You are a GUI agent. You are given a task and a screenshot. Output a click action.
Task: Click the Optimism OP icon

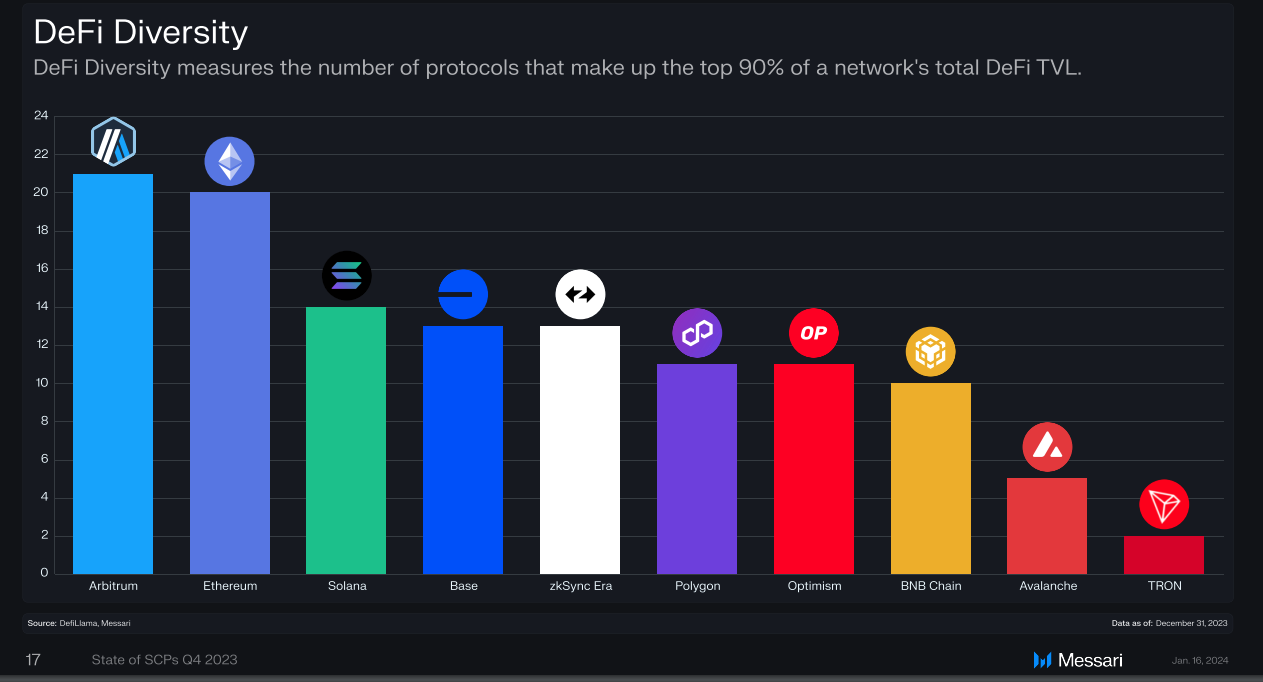814,333
